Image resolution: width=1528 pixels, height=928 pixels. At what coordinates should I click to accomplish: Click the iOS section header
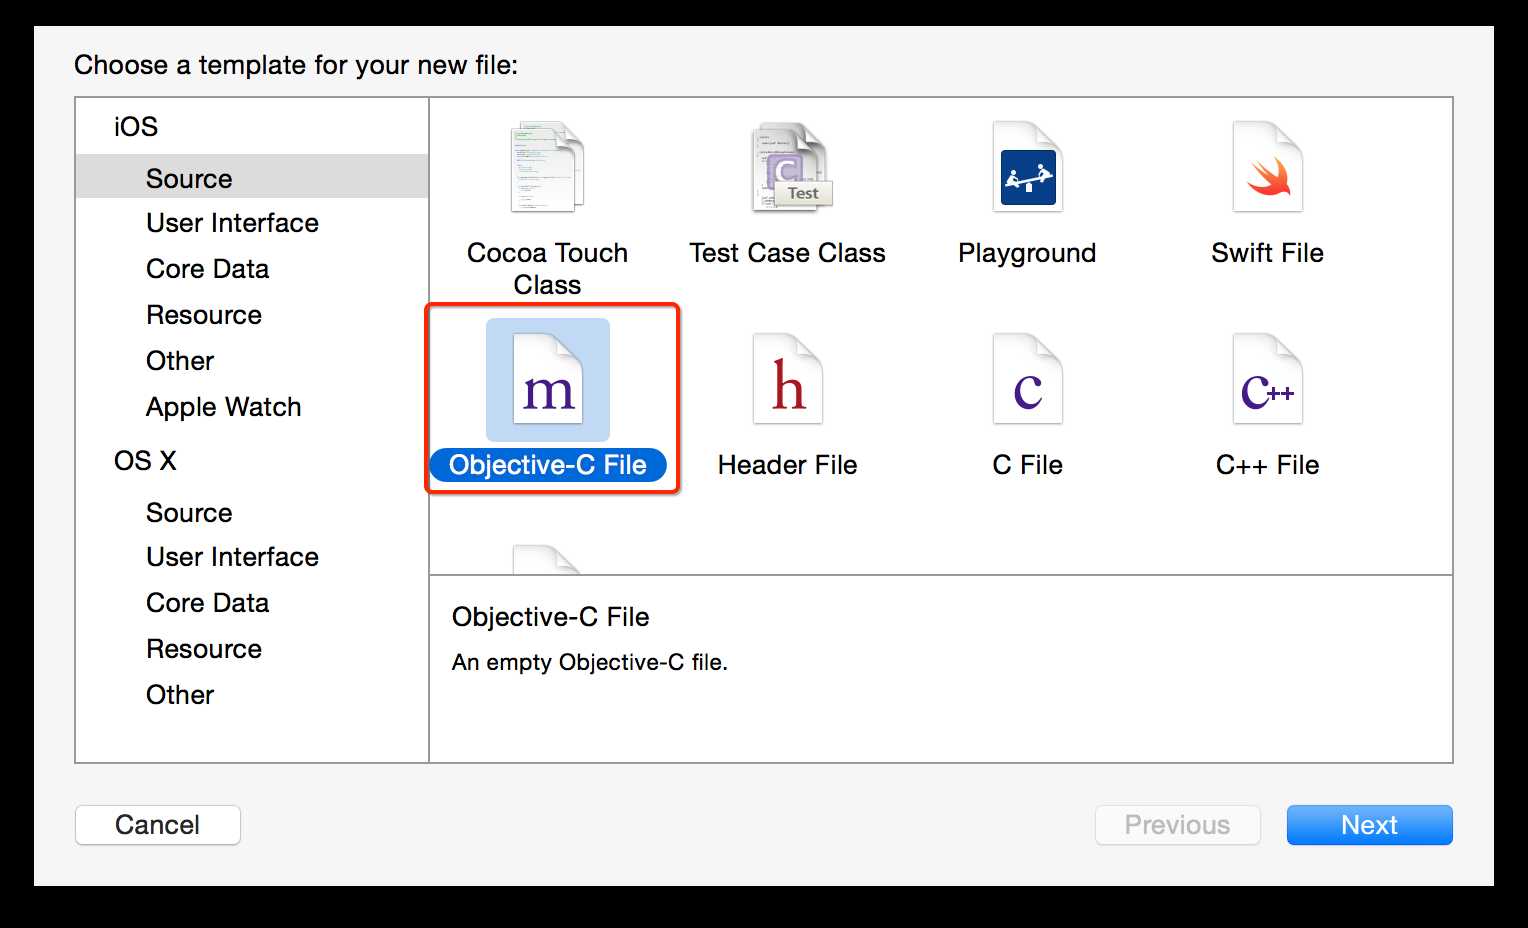(x=136, y=127)
